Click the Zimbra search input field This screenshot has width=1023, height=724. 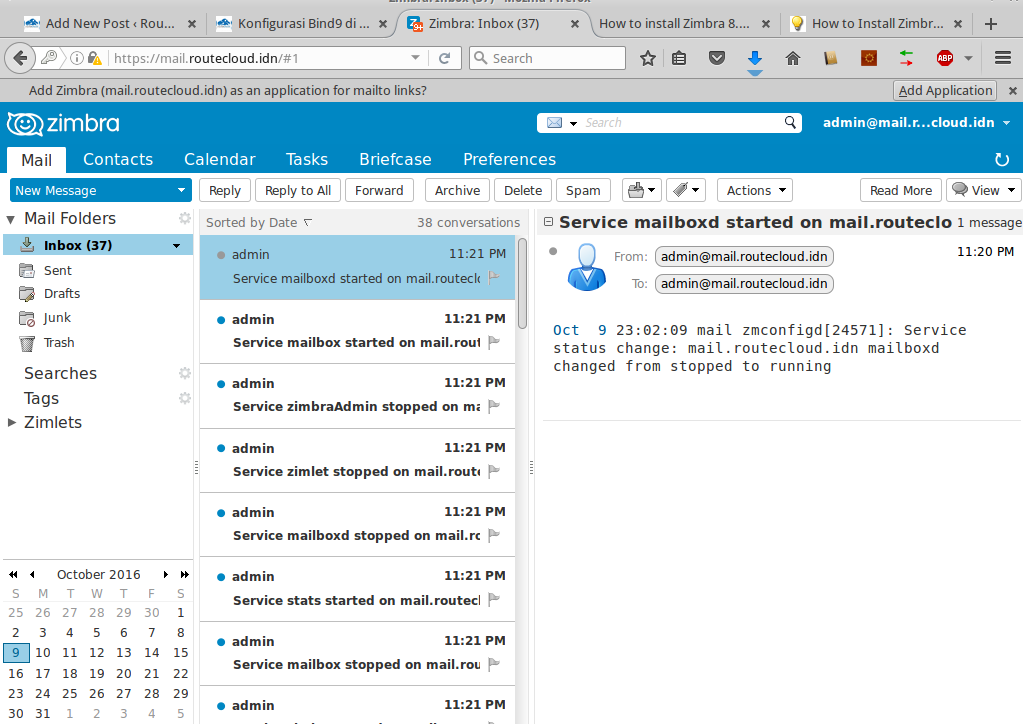click(682, 123)
